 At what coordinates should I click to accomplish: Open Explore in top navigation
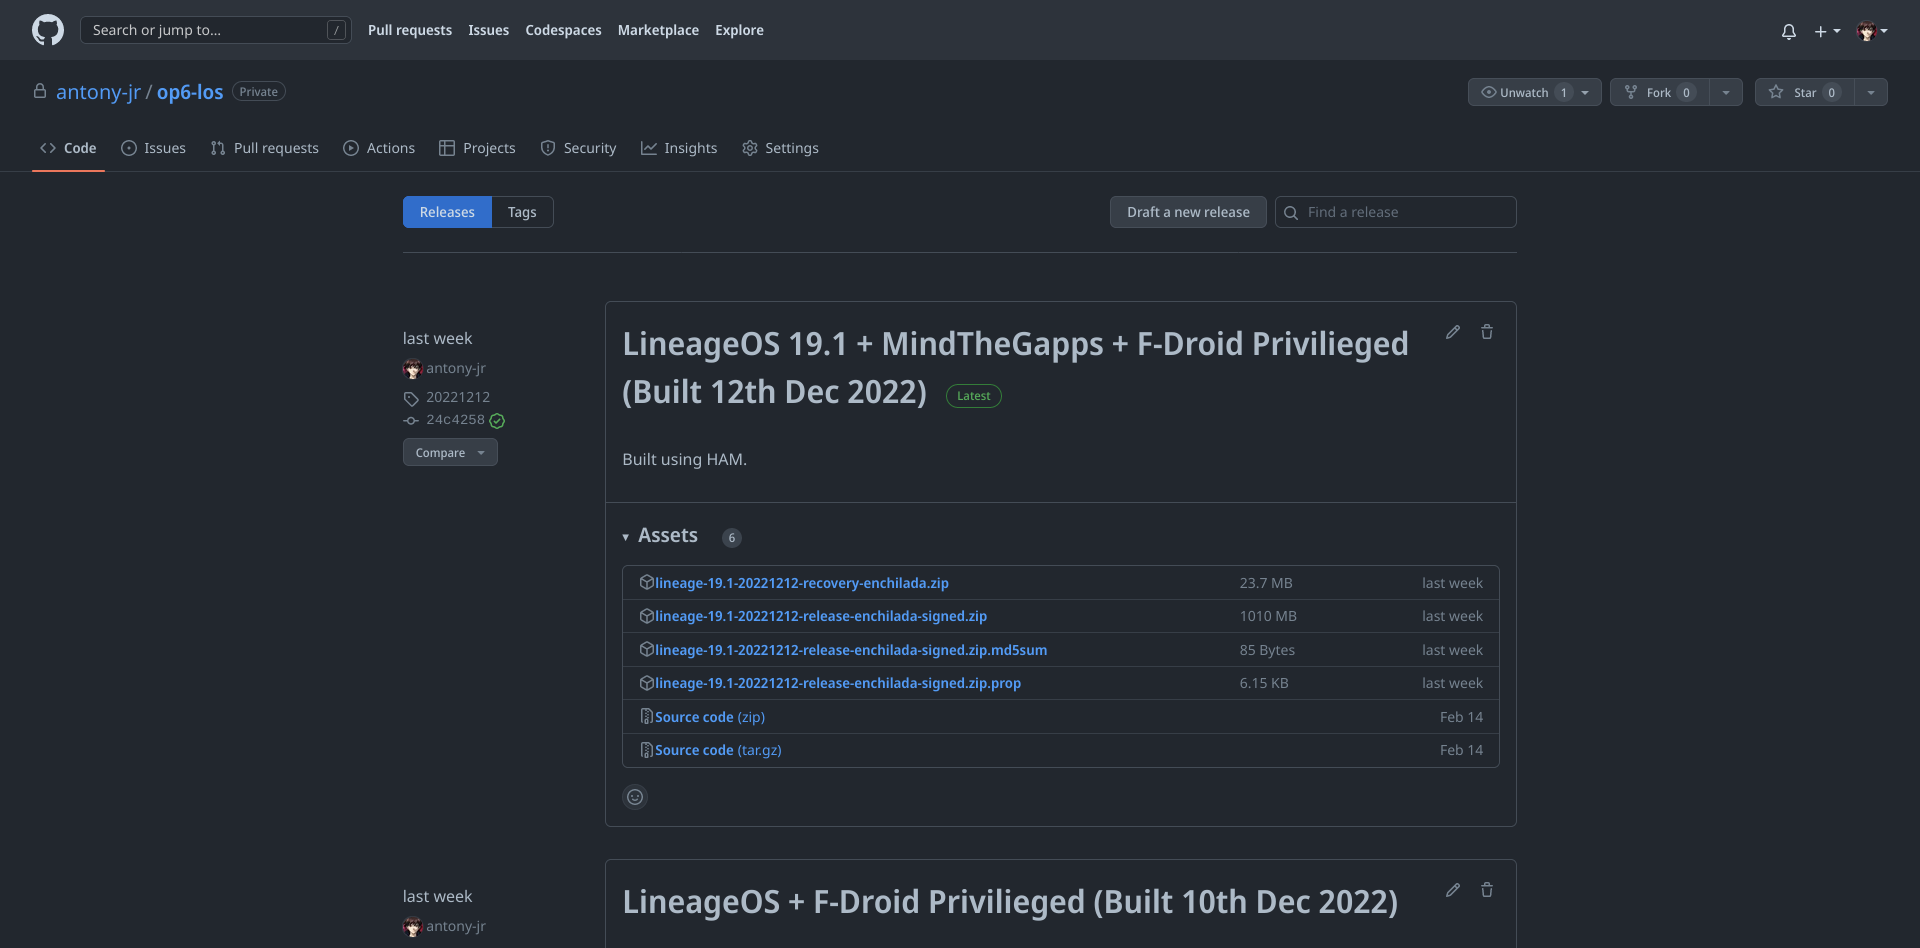point(739,30)
